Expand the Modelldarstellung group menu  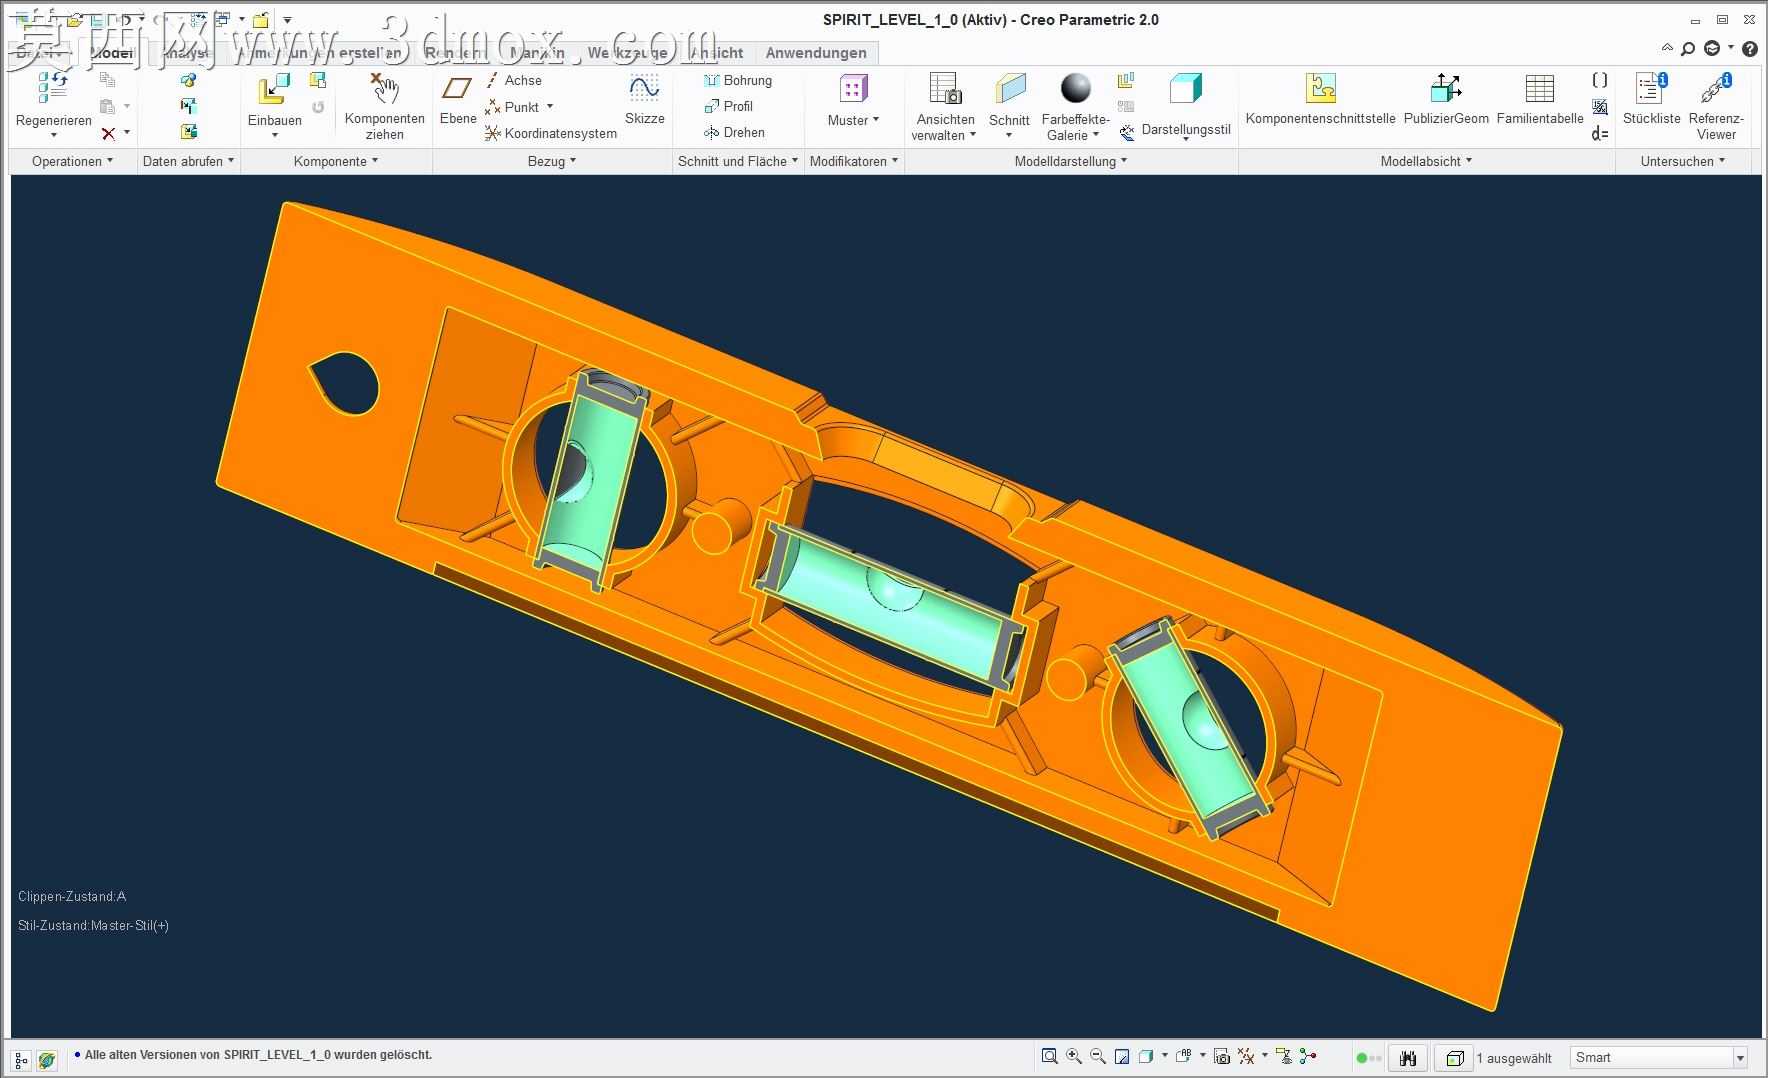pos(1071,161)
